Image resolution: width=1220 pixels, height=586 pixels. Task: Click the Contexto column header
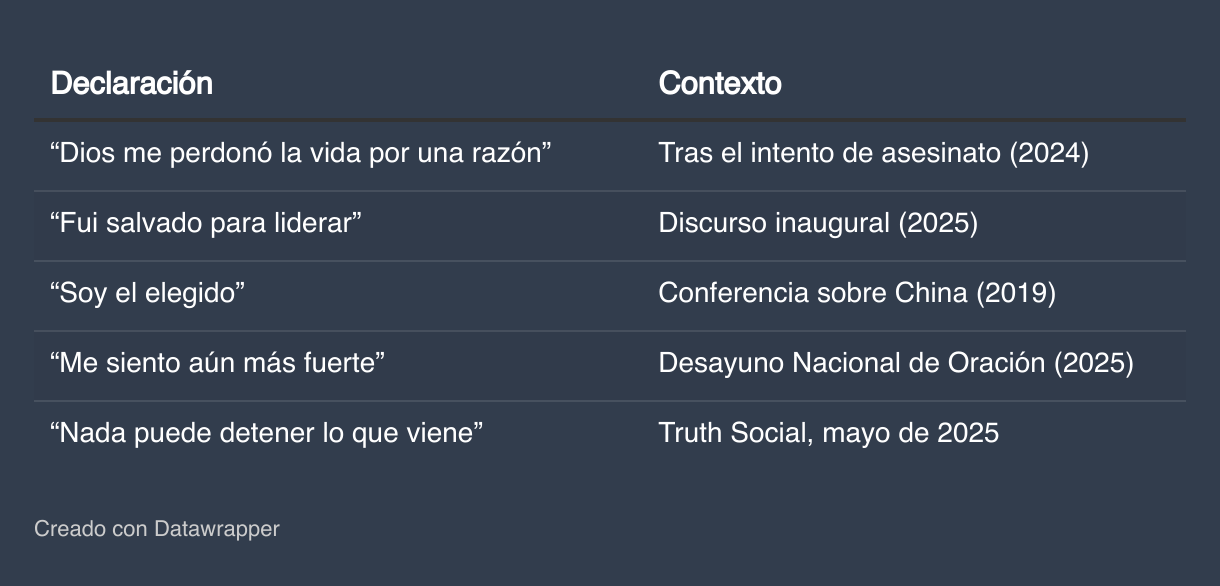tap(719, 83)
